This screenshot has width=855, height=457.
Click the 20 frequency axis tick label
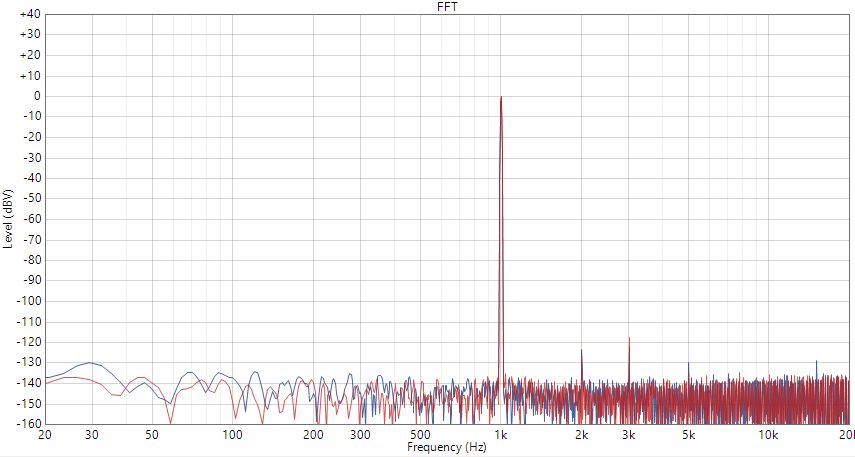point(45,436)
